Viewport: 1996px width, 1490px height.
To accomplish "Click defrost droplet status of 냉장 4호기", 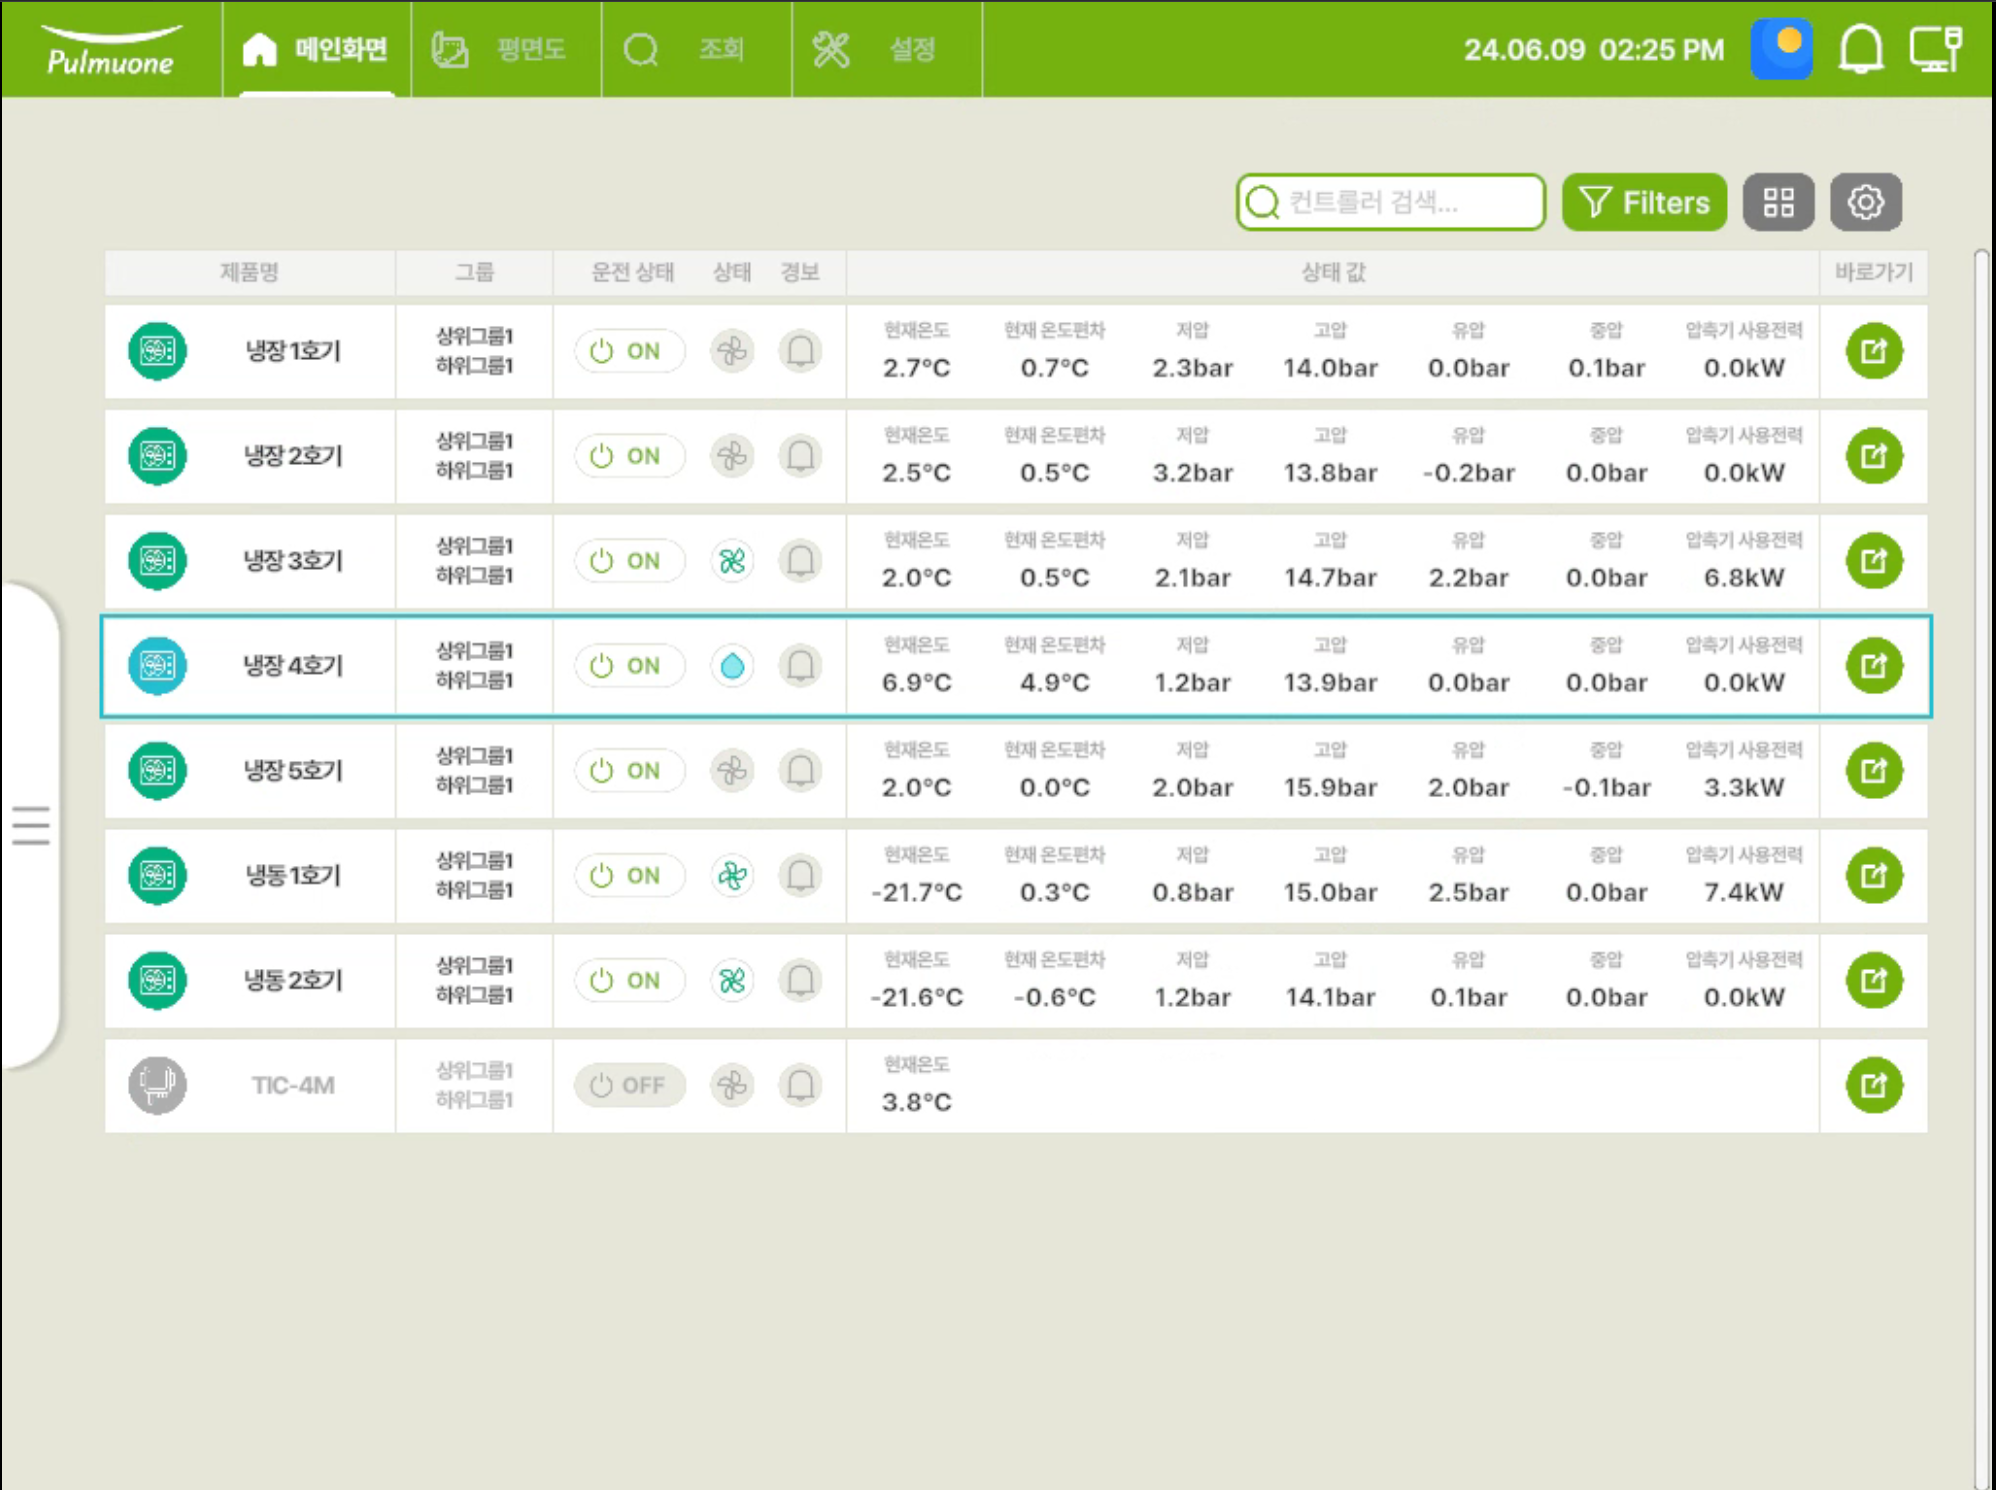I will coord(732,665).
